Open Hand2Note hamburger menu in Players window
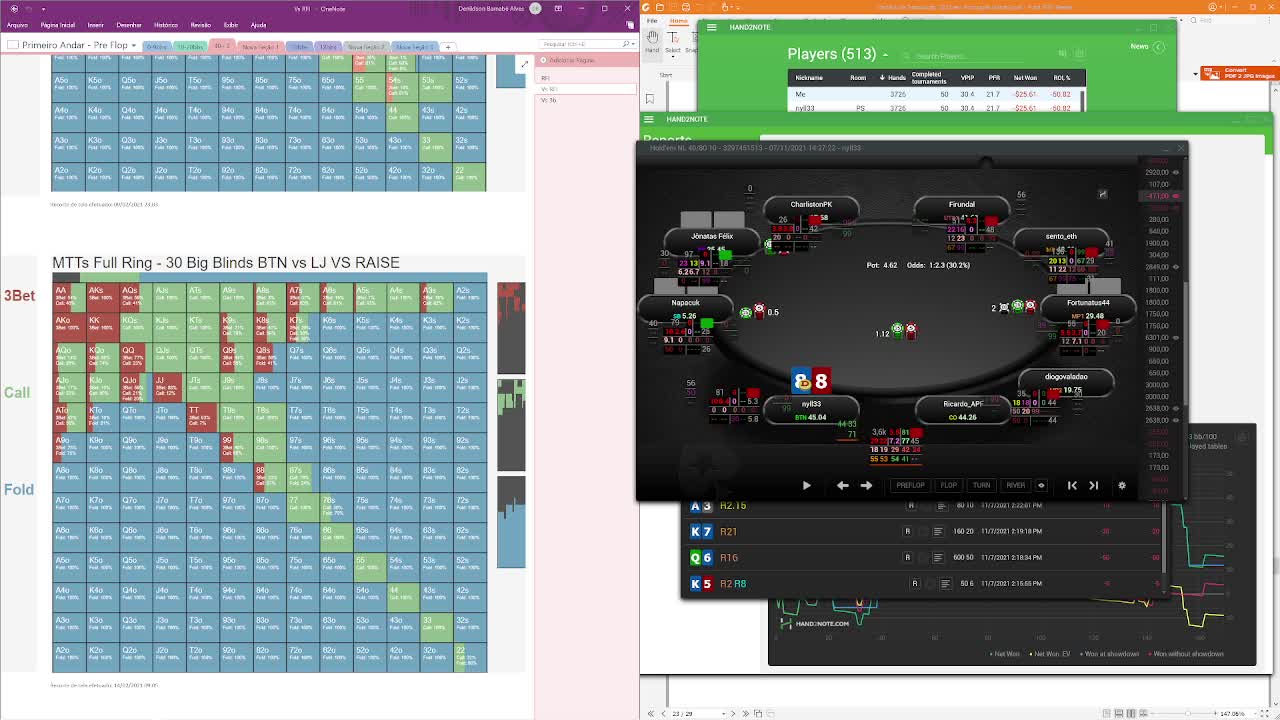 click(x=711, y=27)
